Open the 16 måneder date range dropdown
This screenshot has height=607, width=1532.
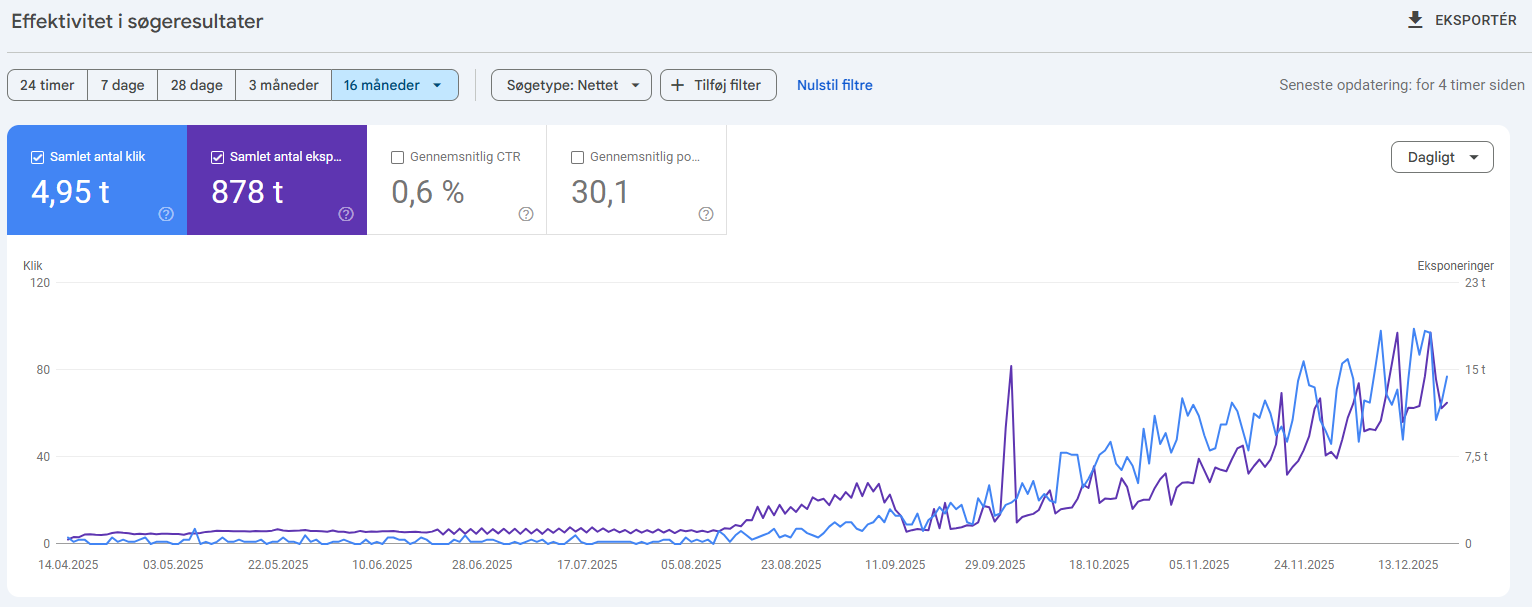395,84
